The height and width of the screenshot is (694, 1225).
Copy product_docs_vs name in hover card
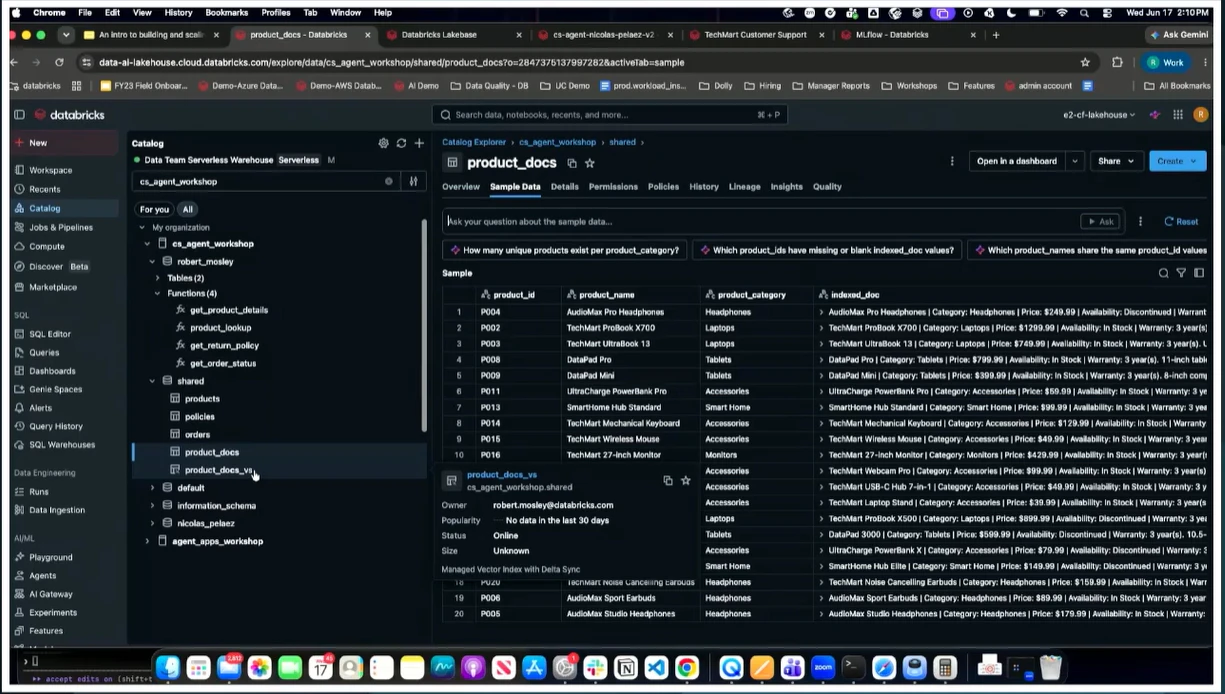point(668,481)
